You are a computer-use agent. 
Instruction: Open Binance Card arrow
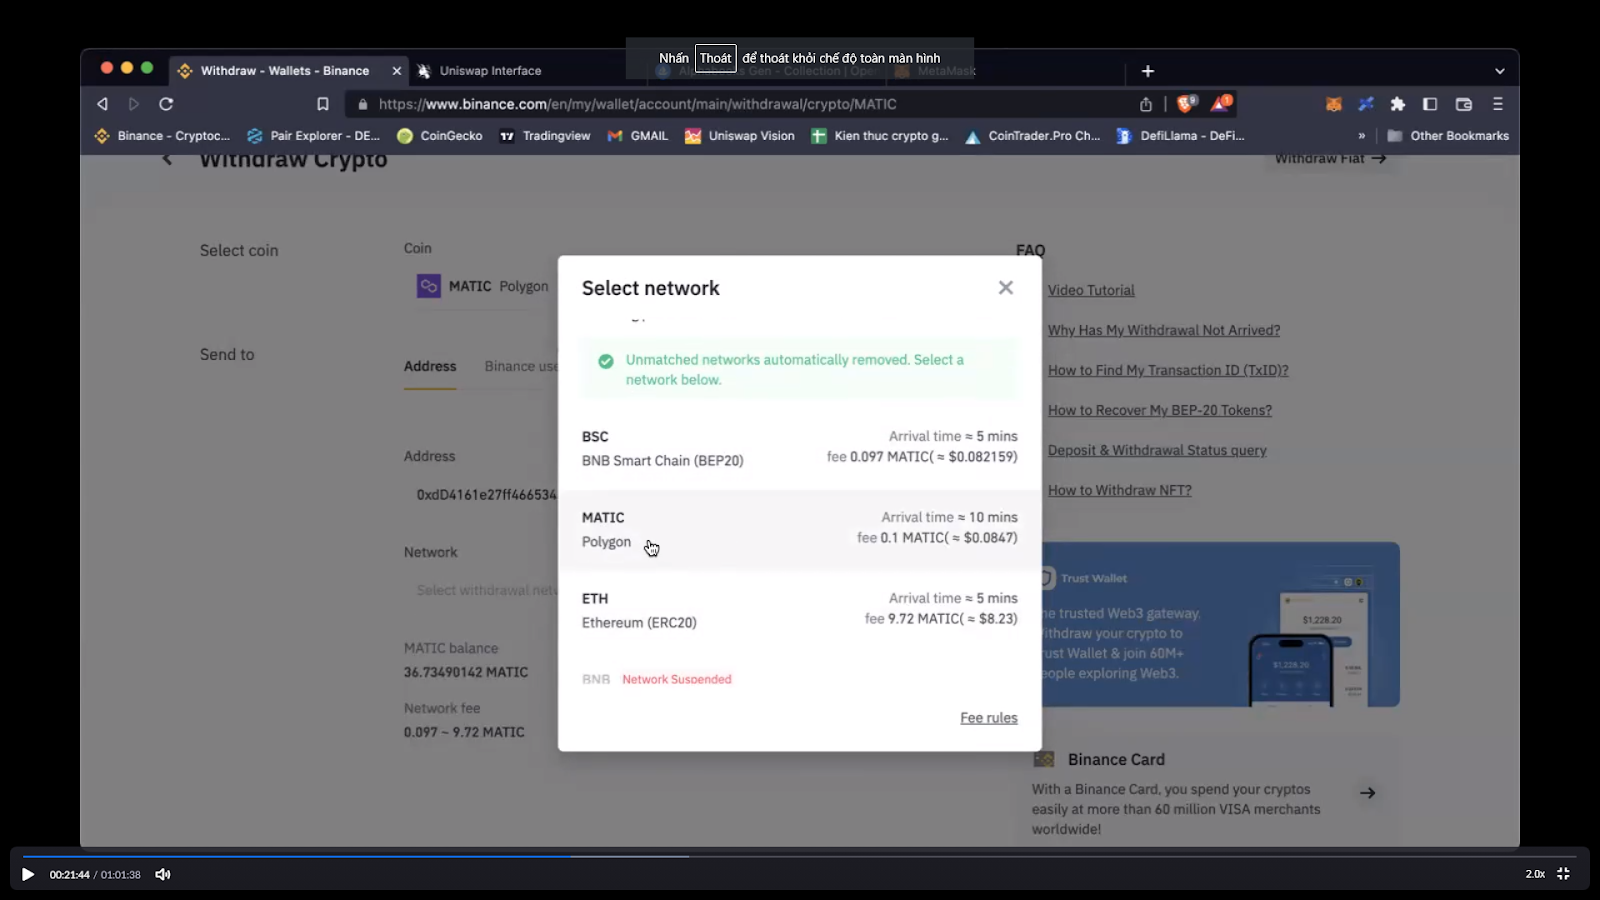click(1367, 793)
